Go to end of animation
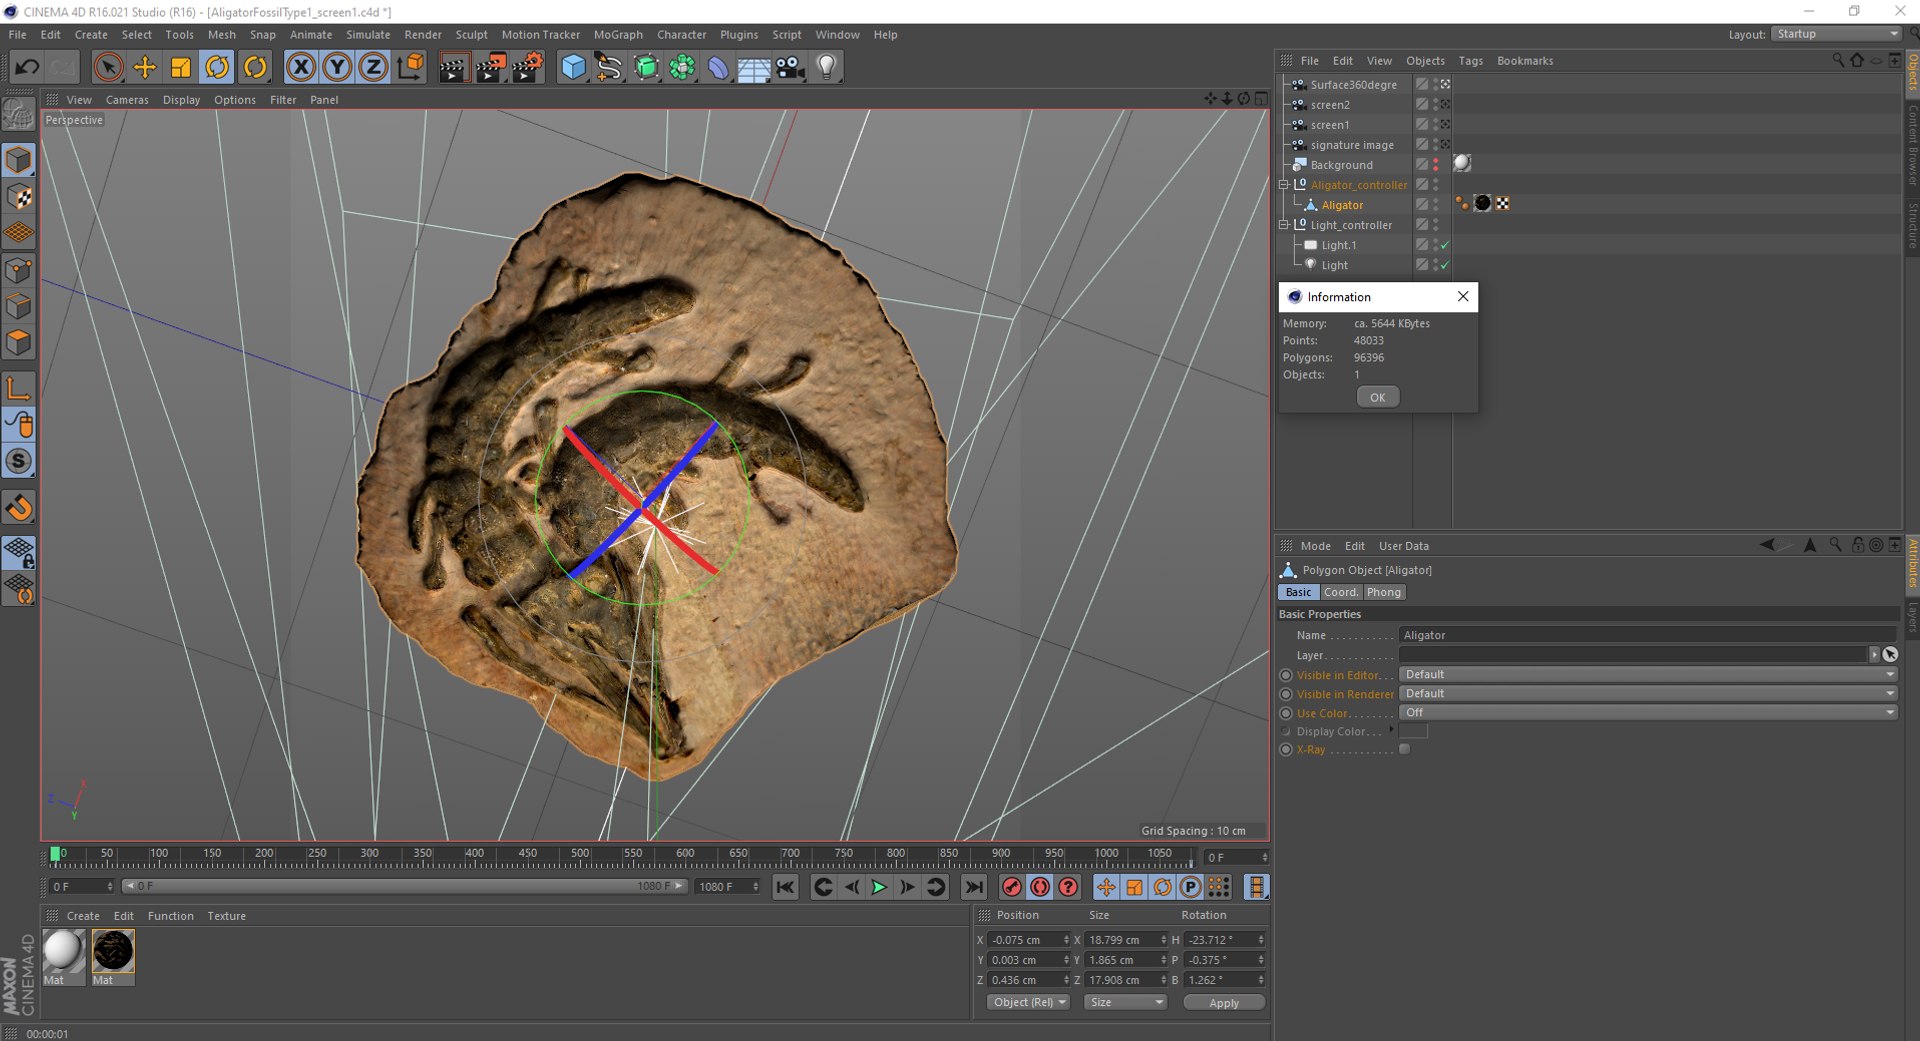The width and height of the screenshot is (1920, 1041). 973,887
